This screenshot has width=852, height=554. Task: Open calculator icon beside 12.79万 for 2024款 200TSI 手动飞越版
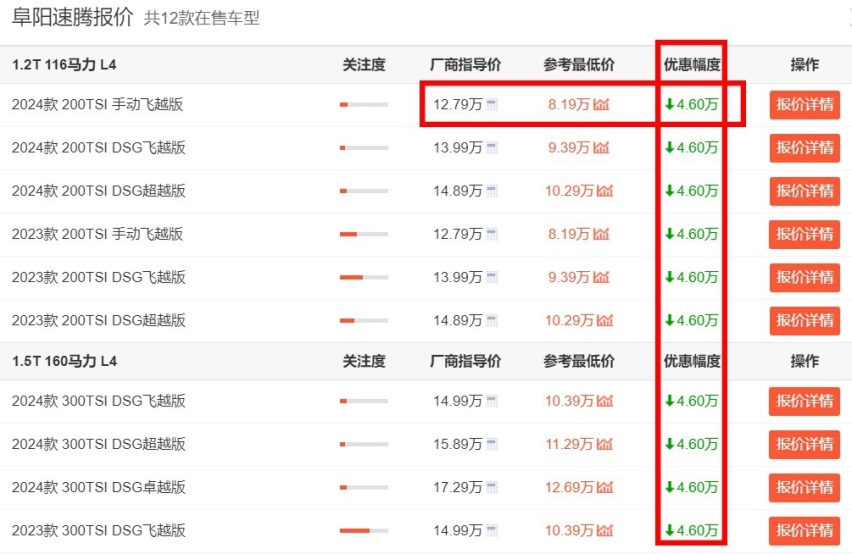click(x=492, y=104)
